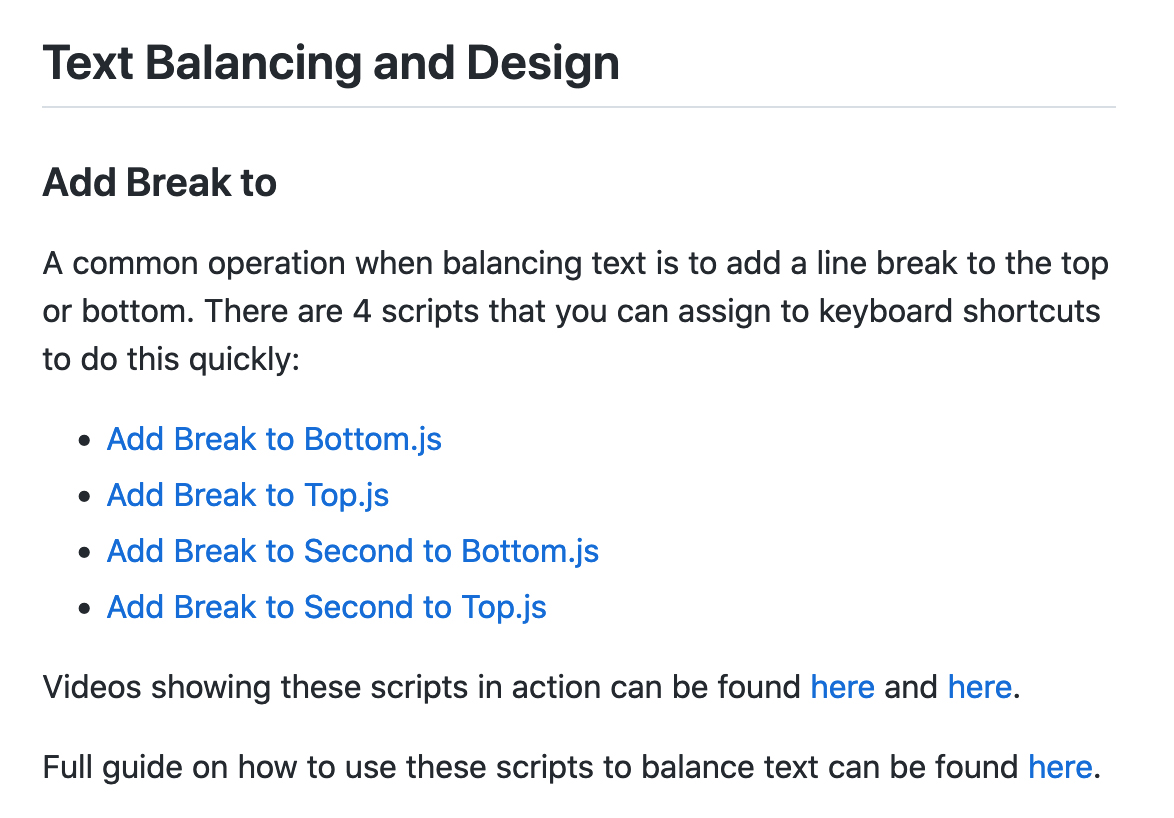Click the "Text Balancing and Design" heading
The height and width of the screenshot is (818, 1174).
click(x=331, y=64)
